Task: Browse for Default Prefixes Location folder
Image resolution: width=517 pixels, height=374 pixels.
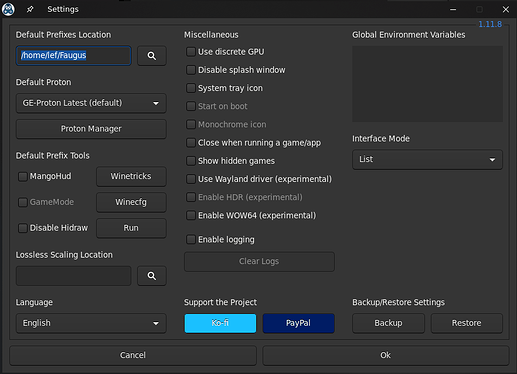Action: [x=152, y=56]
